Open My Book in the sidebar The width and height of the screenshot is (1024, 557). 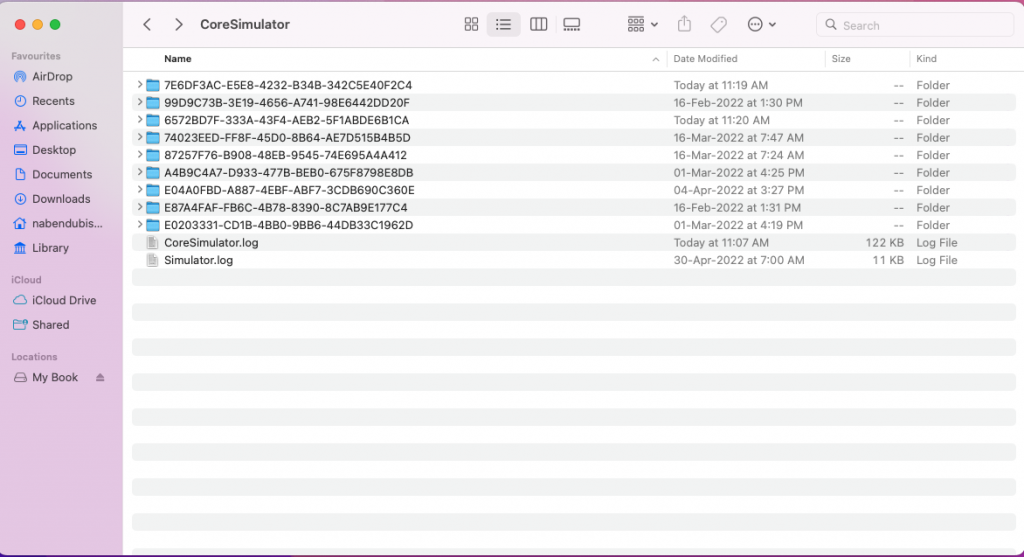click(55, 377)
